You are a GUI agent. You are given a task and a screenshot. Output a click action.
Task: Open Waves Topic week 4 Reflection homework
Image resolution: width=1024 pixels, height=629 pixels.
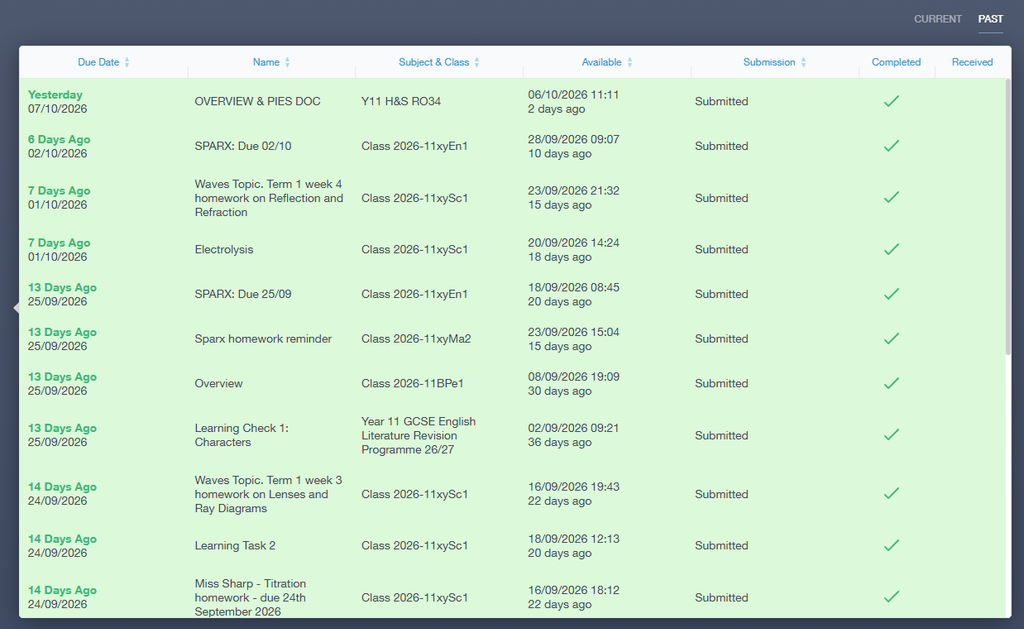click(269, 198)
